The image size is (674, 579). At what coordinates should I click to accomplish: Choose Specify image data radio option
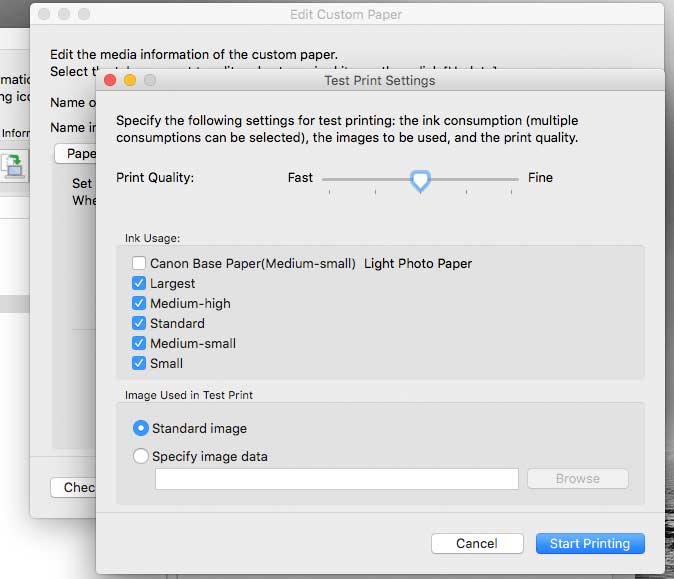point(141,456)
